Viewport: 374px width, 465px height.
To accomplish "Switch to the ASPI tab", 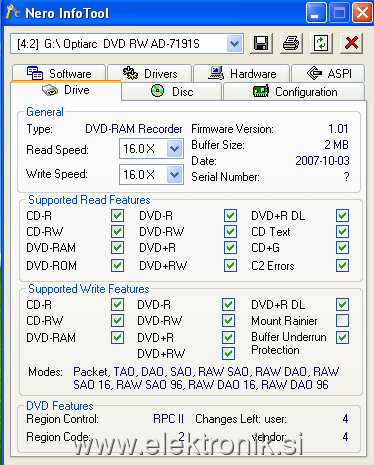I will [328, 73].
